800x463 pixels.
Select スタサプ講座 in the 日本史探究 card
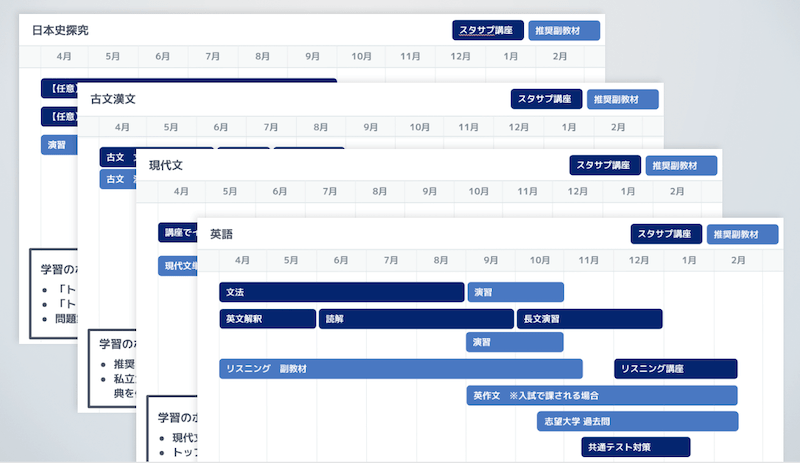coord(488,30)
